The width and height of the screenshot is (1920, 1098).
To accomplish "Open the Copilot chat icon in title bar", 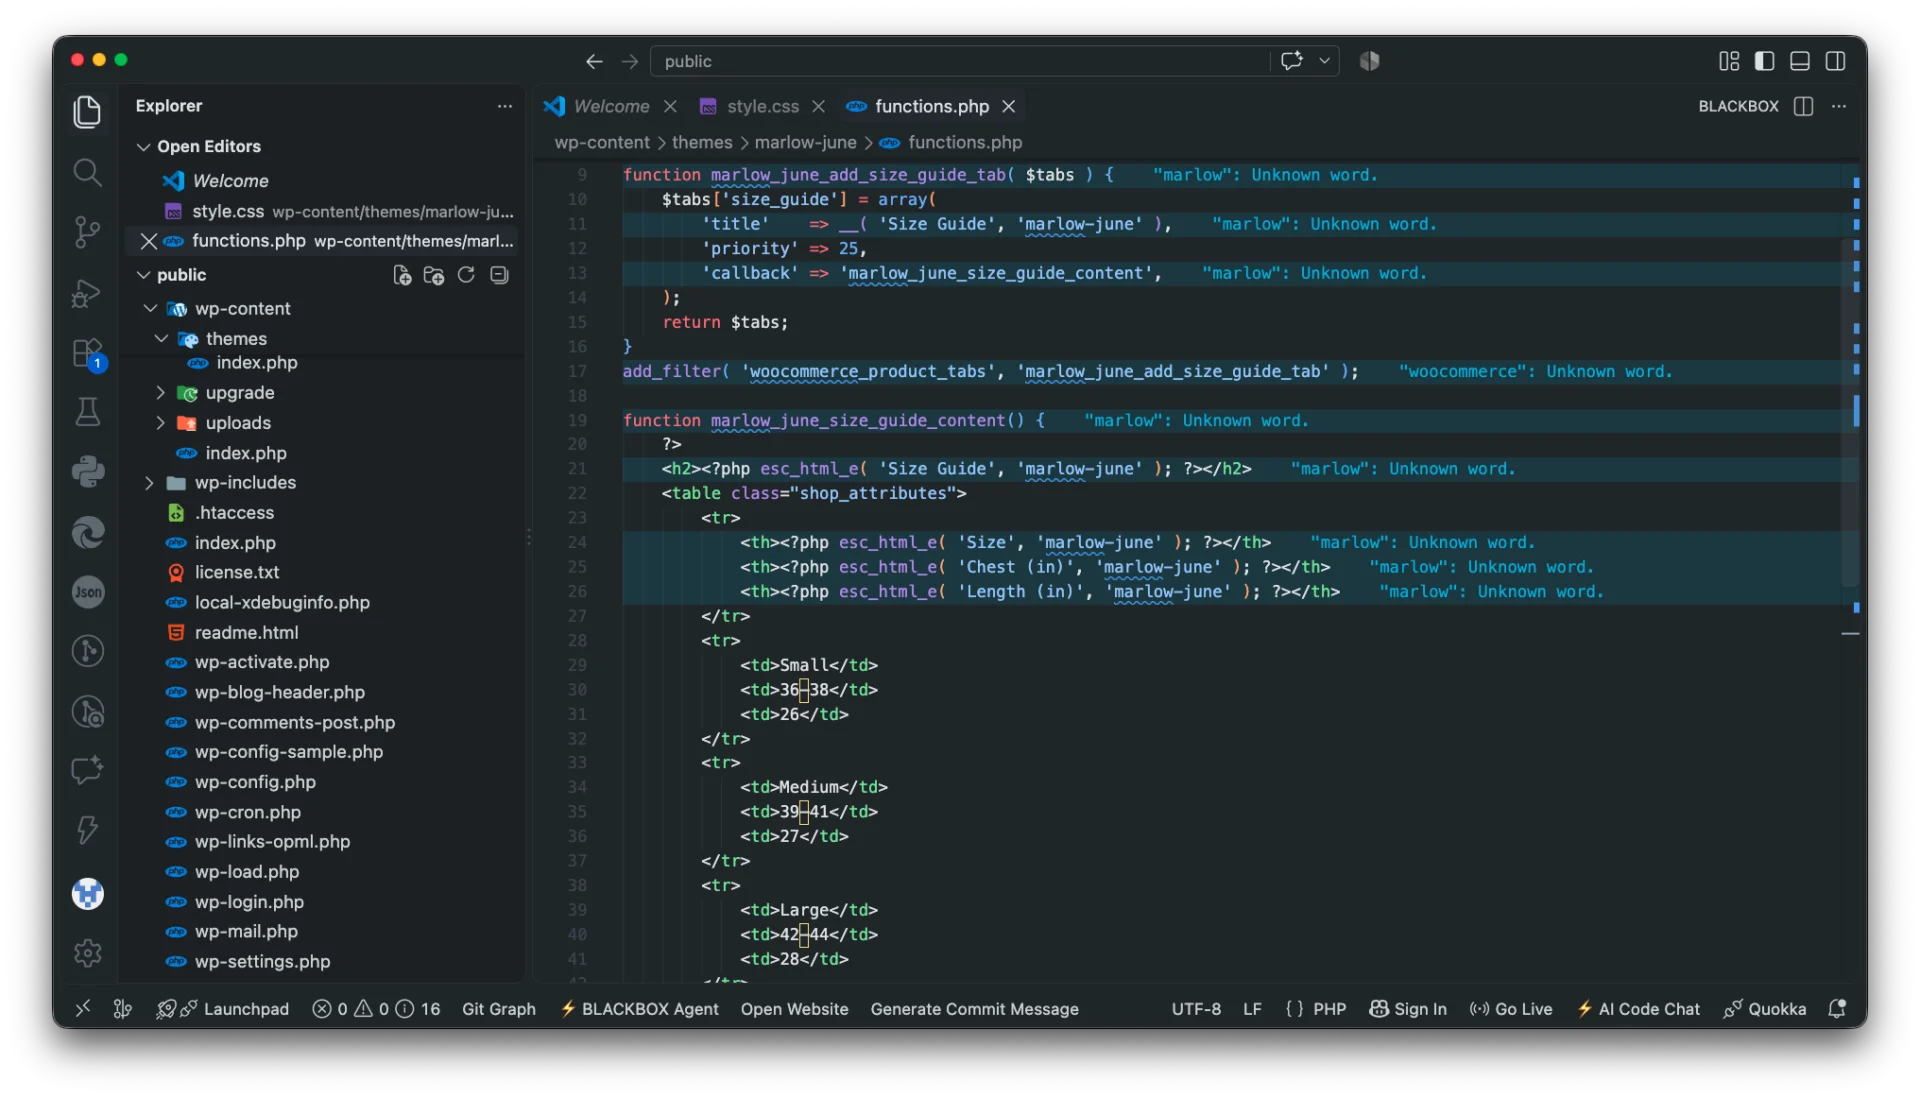I will click(1292, 61).
